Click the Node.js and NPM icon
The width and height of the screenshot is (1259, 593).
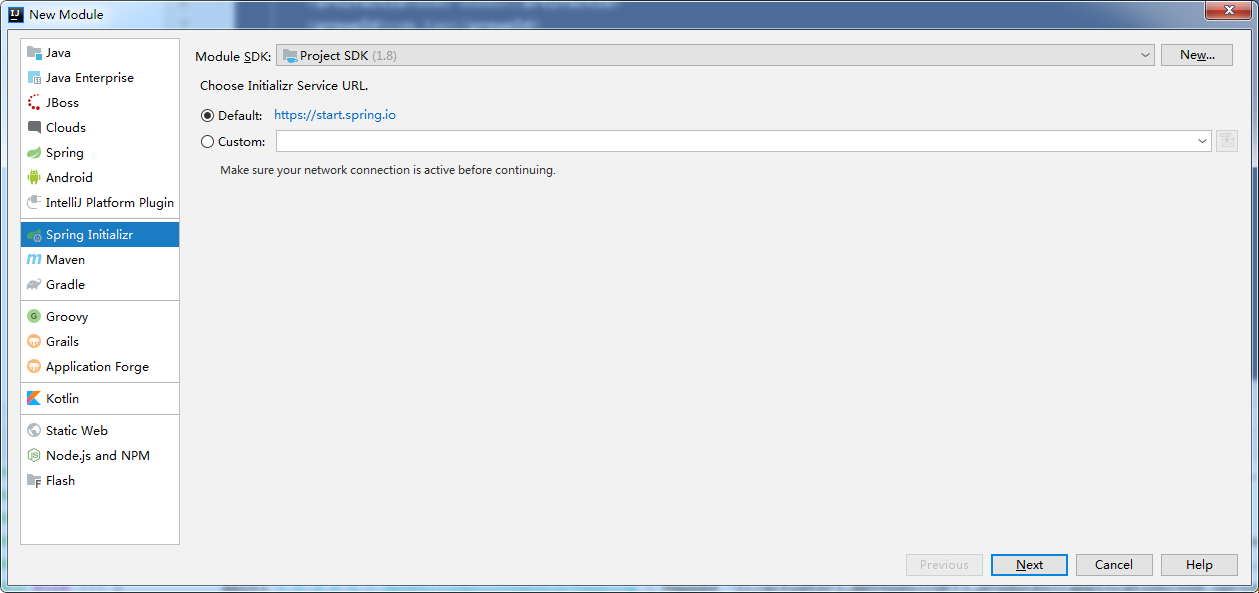coord(34,456)
